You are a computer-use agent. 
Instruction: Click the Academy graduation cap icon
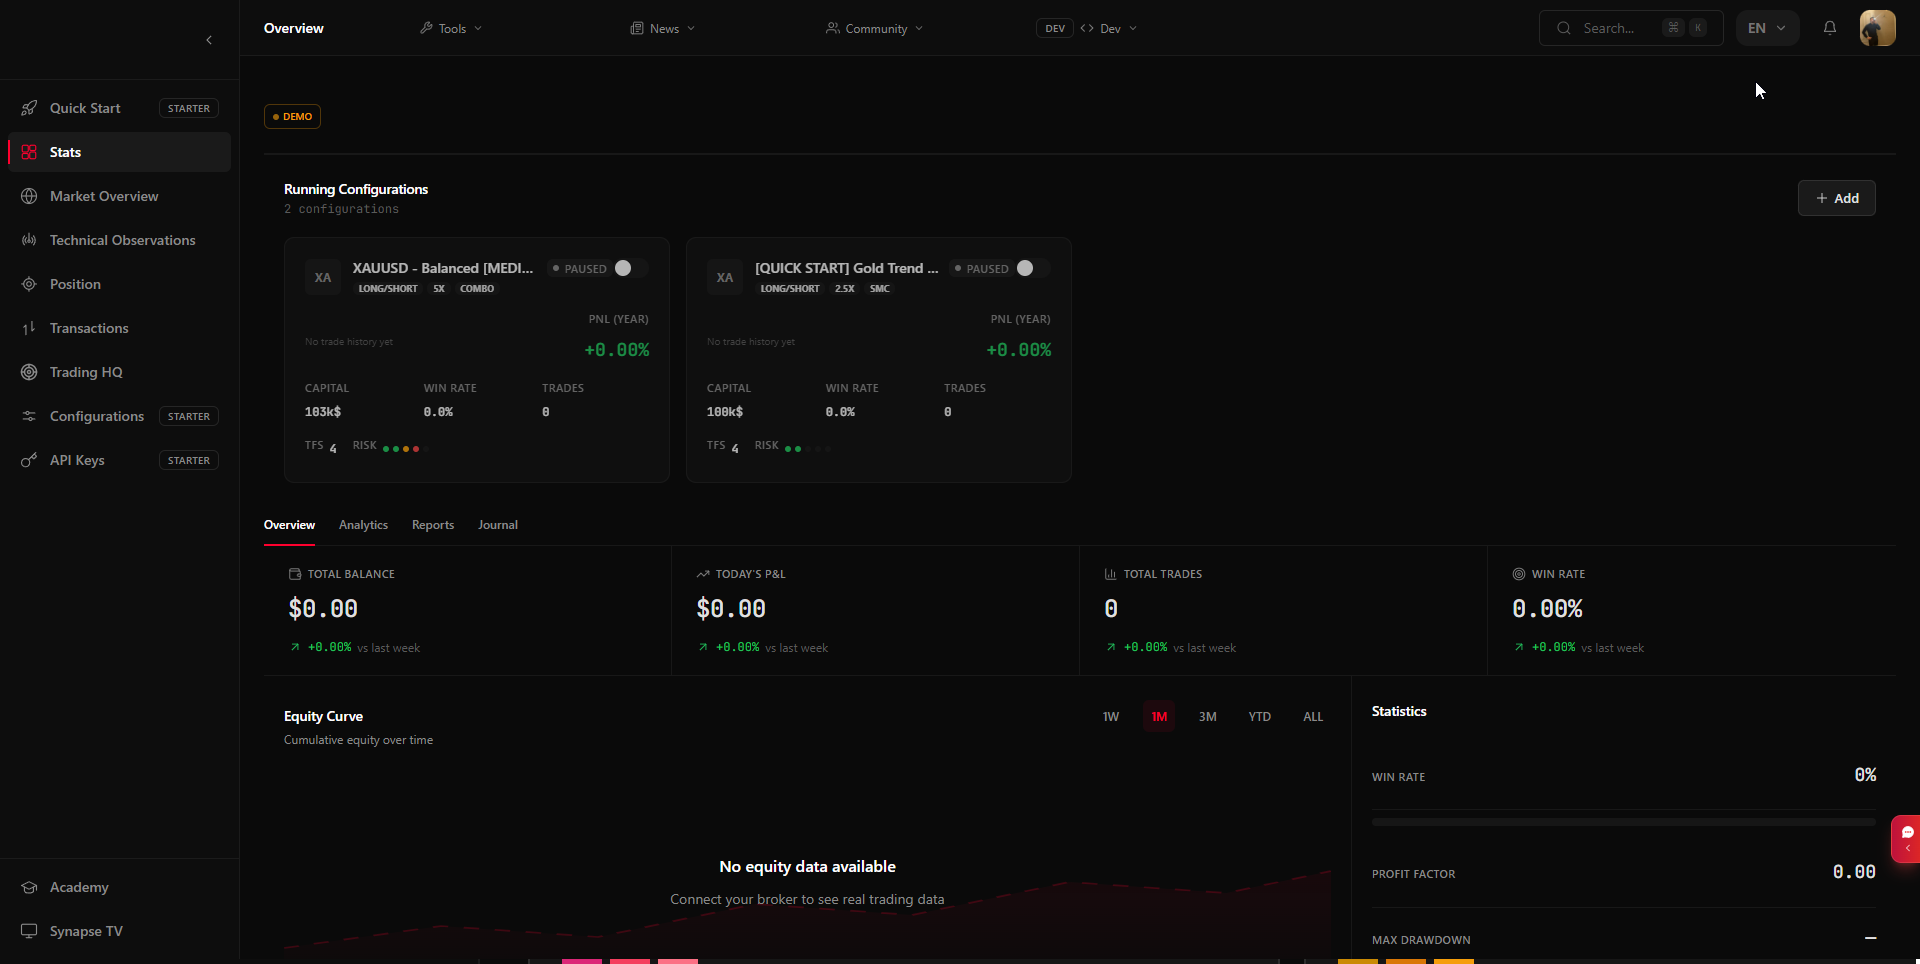(29, 887)
